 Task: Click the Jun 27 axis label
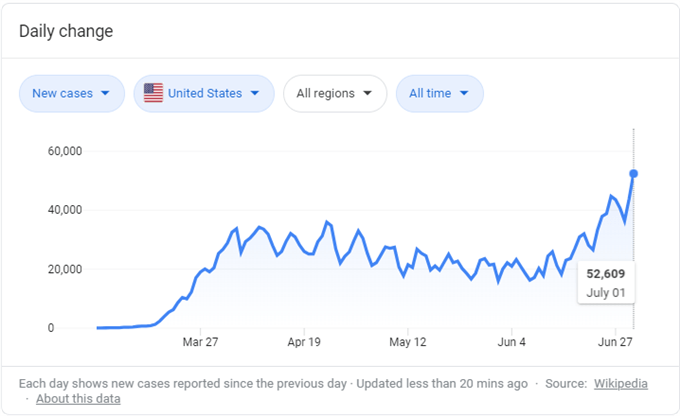point(615,342)
